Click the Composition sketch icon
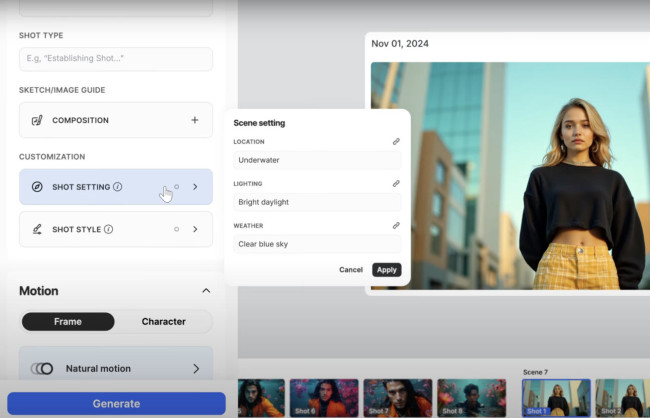This screenshot has height=418, width=650. [37, 121]
